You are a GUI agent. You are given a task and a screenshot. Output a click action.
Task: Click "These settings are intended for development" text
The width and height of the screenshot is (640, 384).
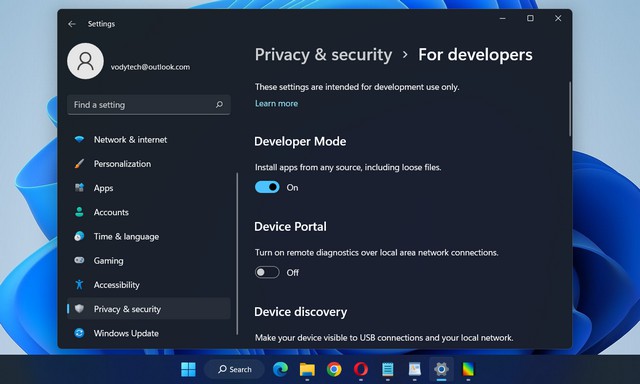point(357,87)
